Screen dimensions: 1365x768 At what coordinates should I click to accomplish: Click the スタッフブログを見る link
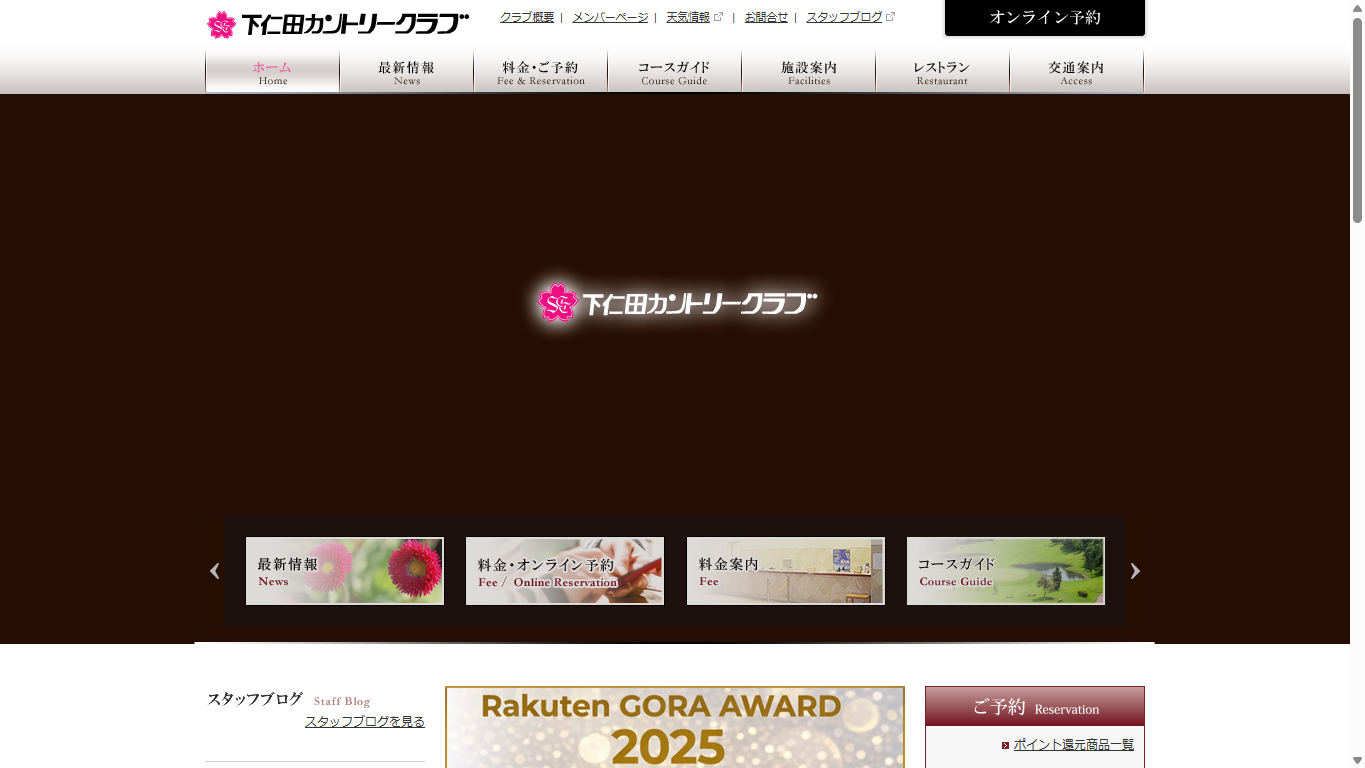(x=365, y=721)
